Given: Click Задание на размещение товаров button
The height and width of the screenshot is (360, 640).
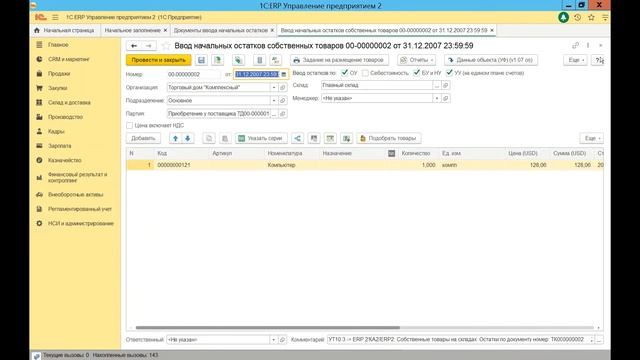Looking at the screenshot, I should coord(340,60).
